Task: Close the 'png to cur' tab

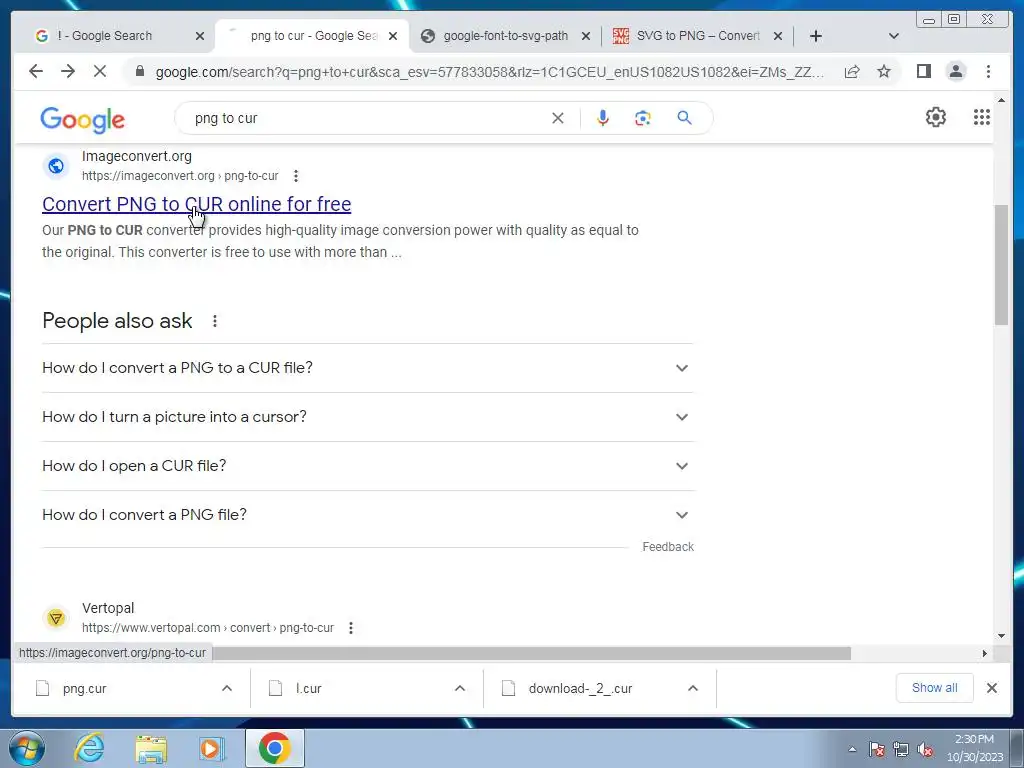Action: point(392,36)
